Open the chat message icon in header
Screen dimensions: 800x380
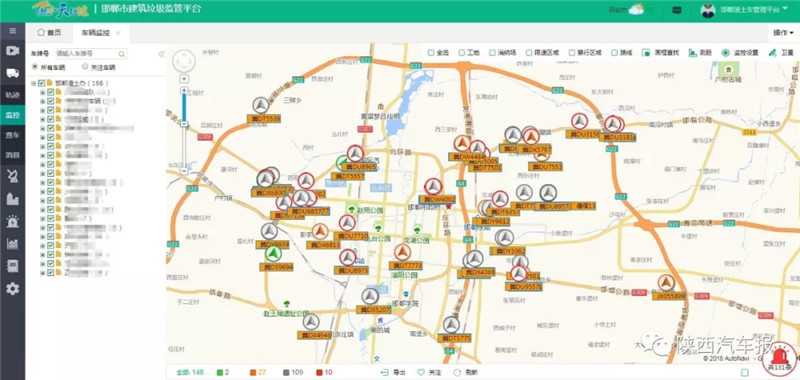coord(677,10)
